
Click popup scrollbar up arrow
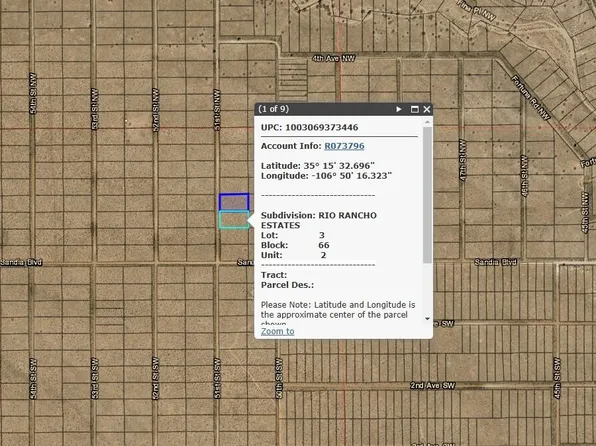[427, 122]
